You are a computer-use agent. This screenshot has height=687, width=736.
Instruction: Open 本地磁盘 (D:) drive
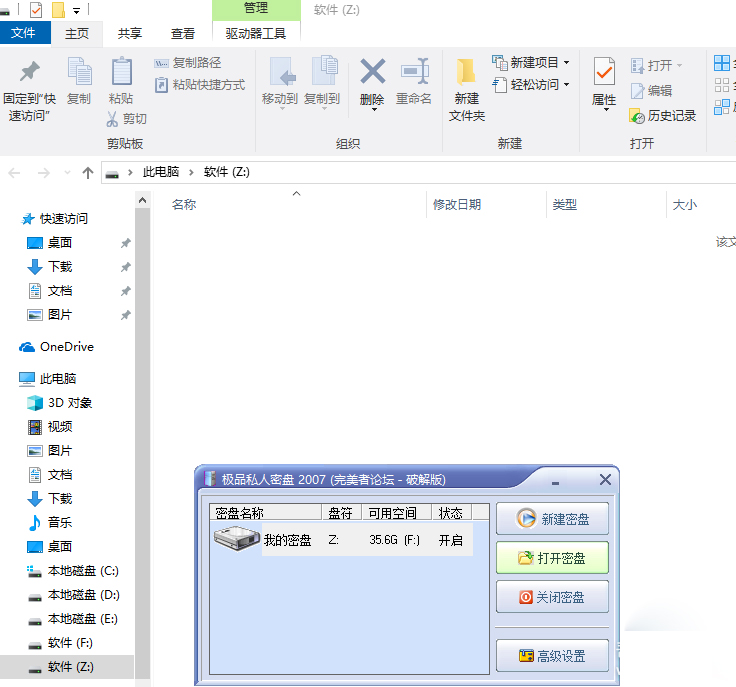click(83, 595)
